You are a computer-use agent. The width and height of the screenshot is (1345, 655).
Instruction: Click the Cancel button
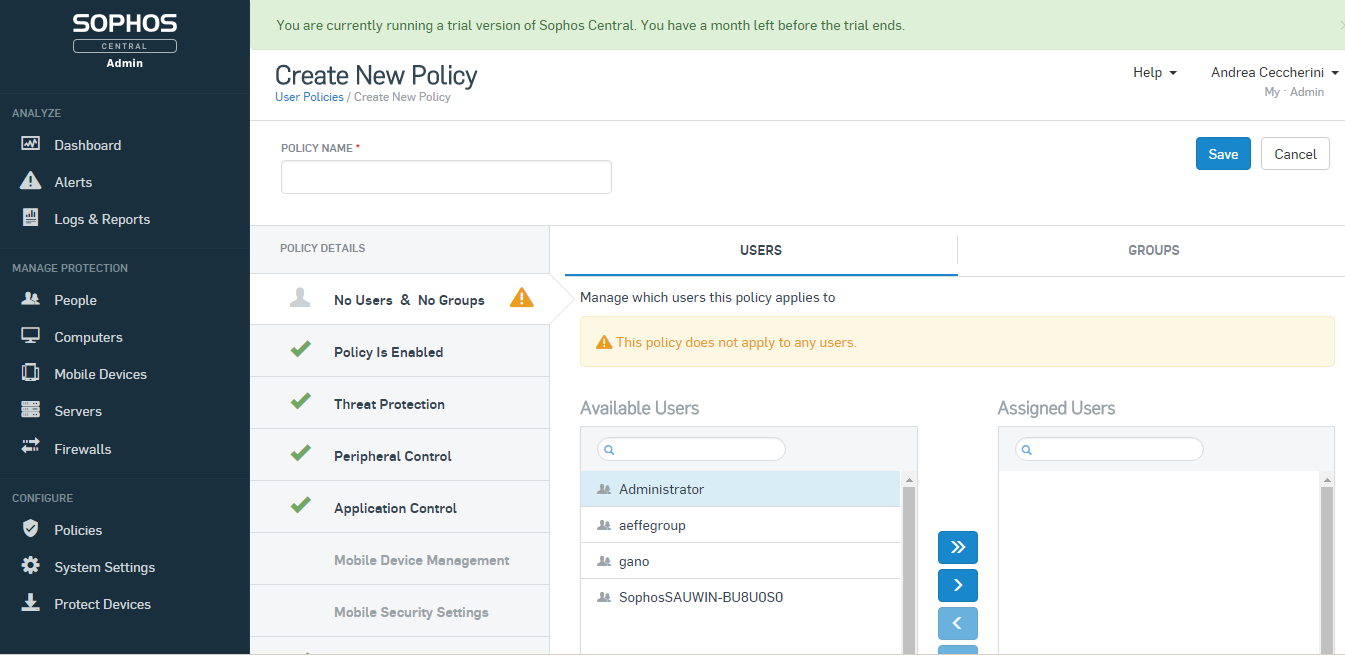click(x=1295, y=154)
